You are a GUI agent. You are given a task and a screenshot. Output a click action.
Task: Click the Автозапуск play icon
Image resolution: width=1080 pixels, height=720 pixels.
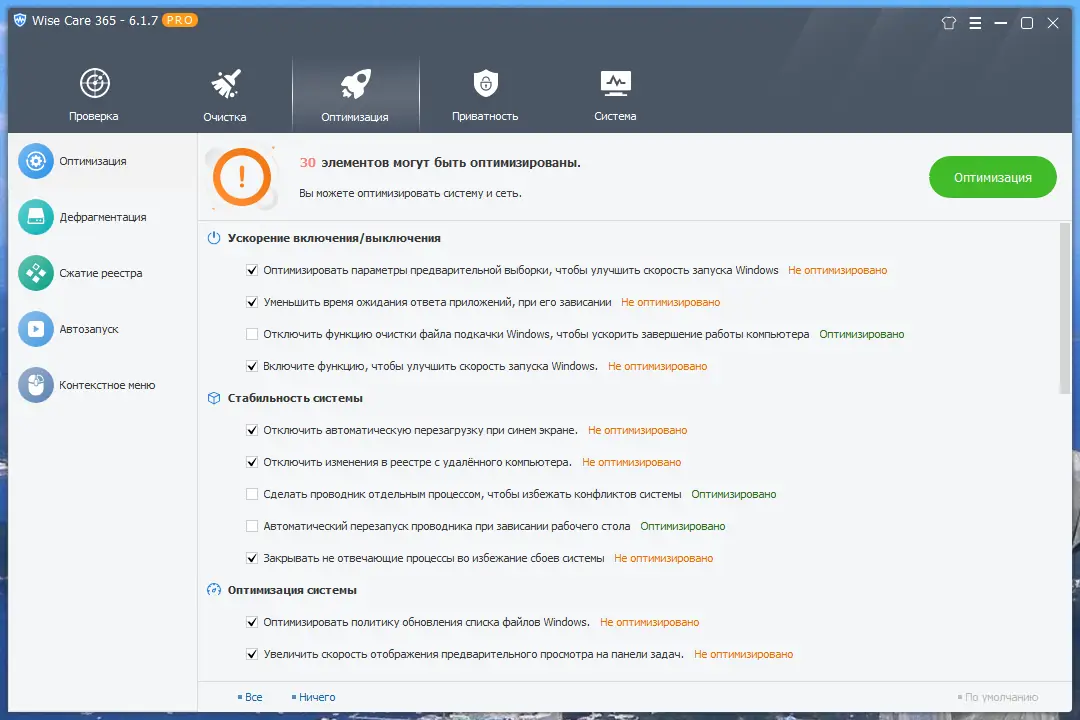coord(36,329)
